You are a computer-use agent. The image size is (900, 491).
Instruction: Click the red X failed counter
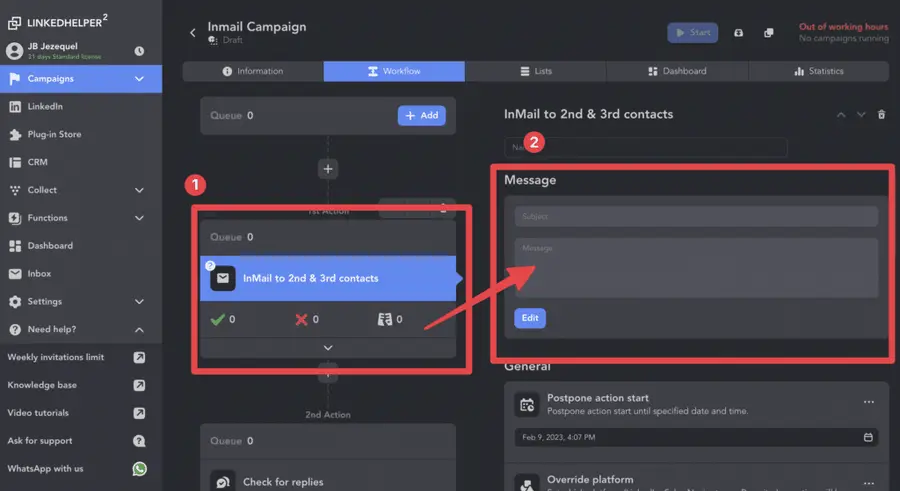click(307, 319)
